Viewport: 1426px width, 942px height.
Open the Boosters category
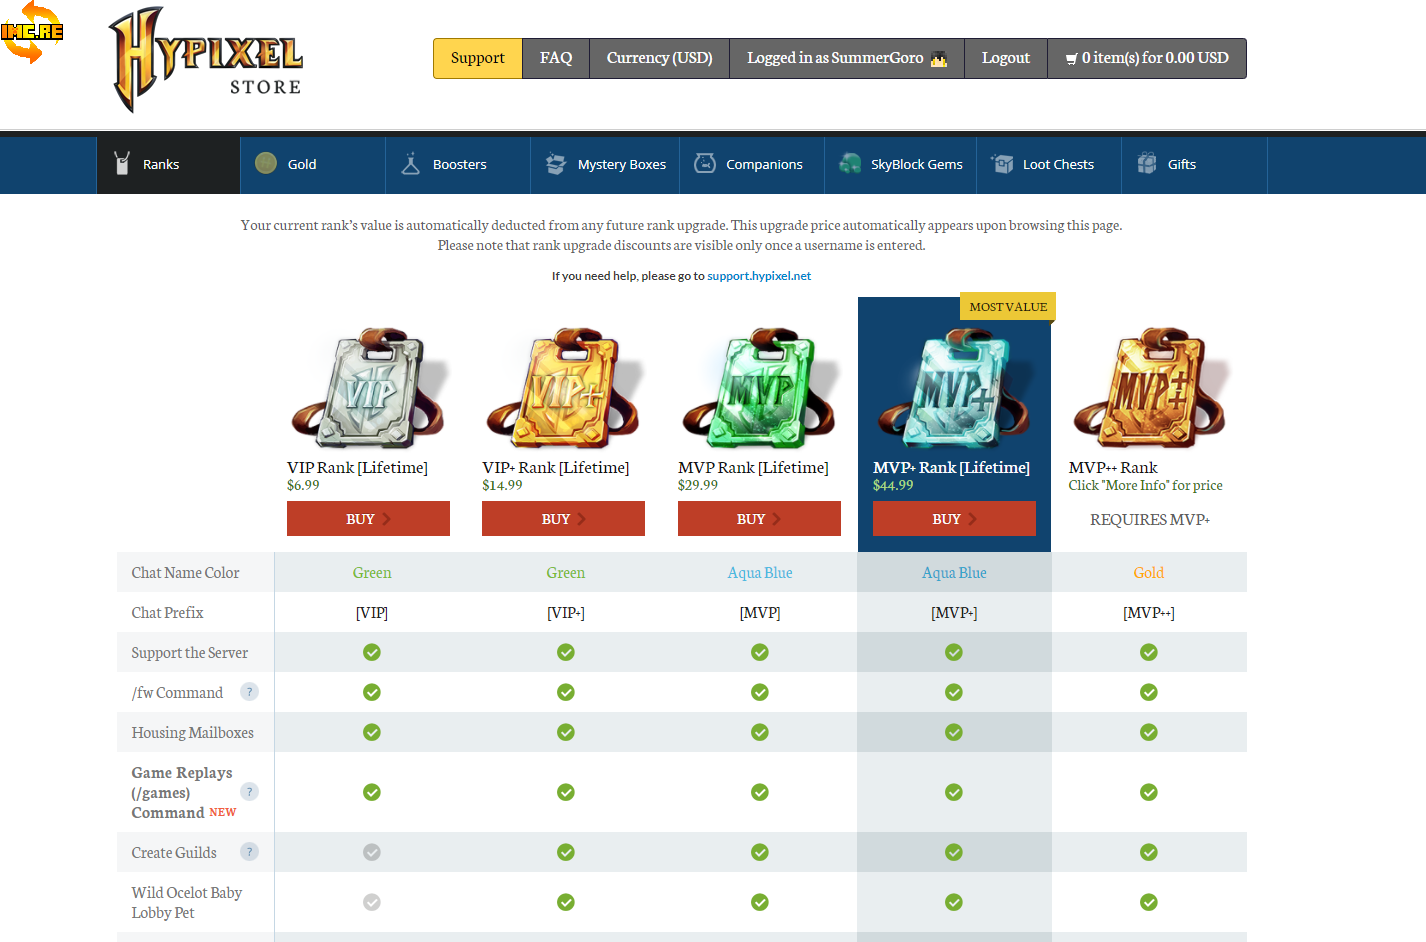click(x=457, y=165)
